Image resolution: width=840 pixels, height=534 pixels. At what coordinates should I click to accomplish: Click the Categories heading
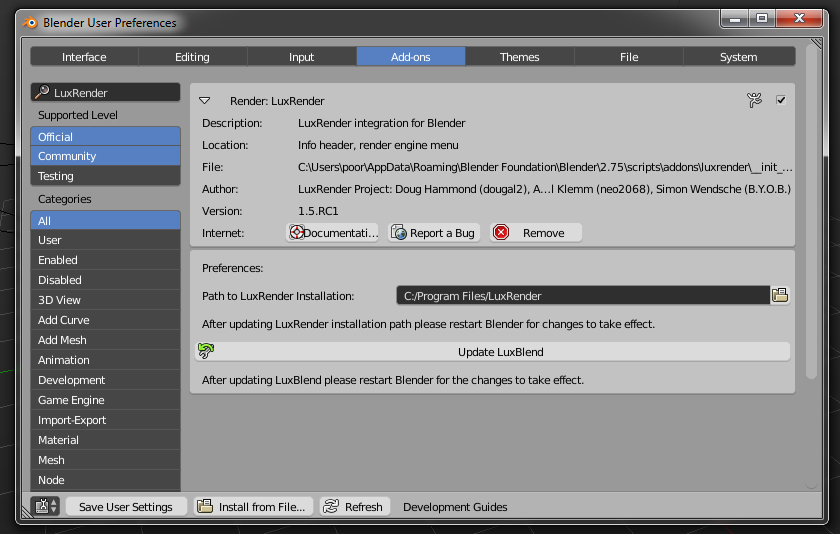[x=64, y=199]
